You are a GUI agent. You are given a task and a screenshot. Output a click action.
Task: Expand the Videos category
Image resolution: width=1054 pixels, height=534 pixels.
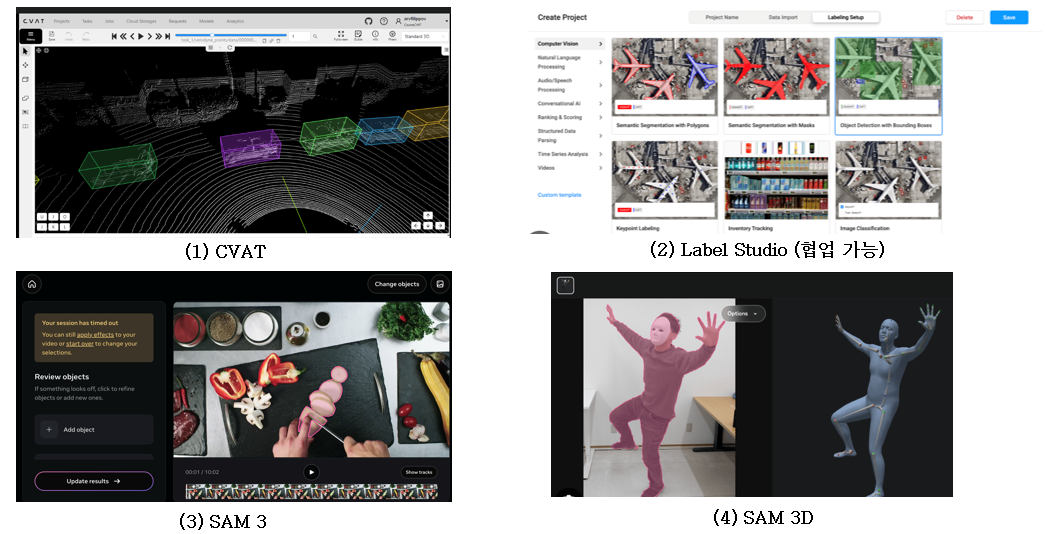click(x=570, y=167)
